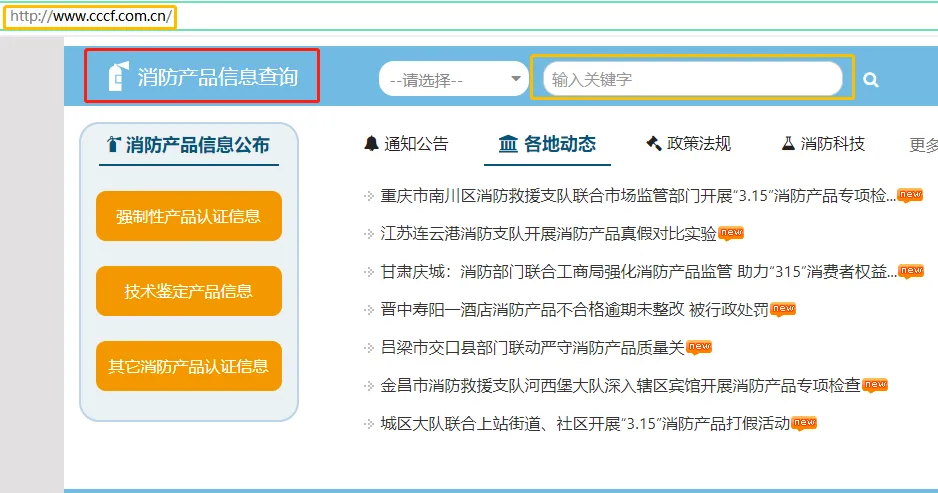
Task: Focus the 输入关键字 search field
Action: [x=692, y=79]
